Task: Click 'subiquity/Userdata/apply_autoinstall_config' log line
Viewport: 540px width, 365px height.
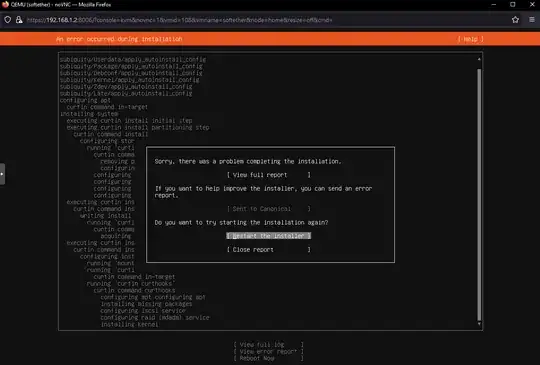Action: click(133, 60)
